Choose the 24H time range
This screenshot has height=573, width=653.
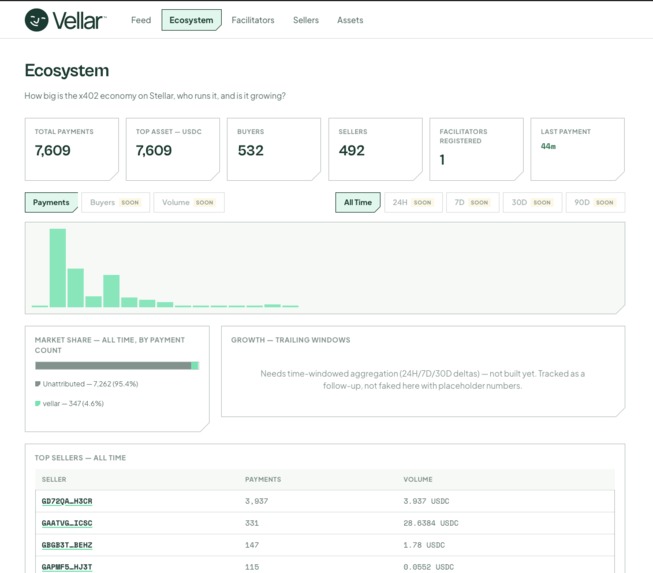pos(413,202)
